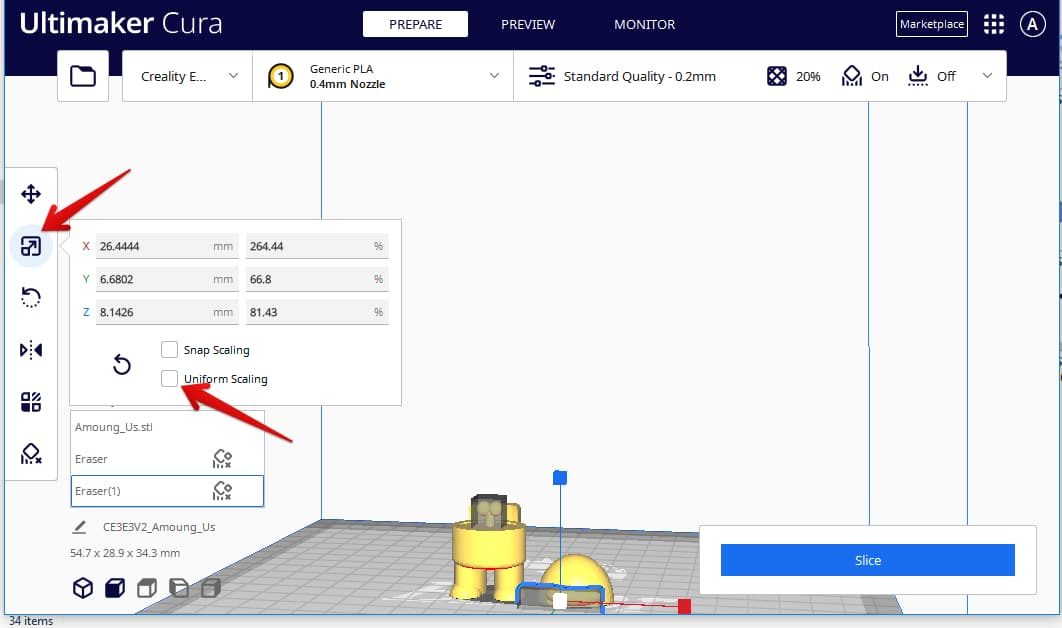Click the extruder 1 material icon
Screen dimensions: 1062x628
pos(280,76)
